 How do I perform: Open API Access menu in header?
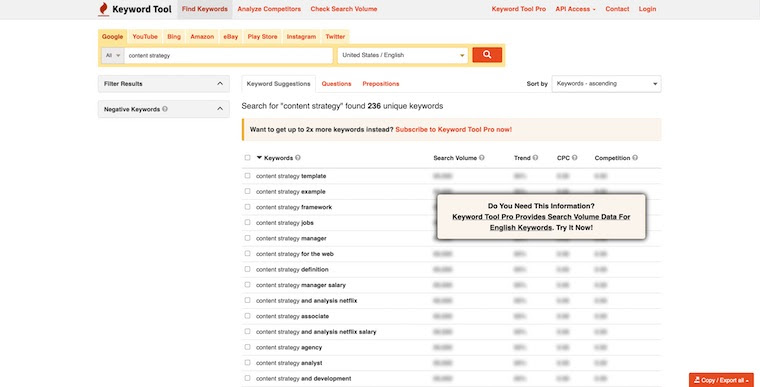click(x=575, y=9)
